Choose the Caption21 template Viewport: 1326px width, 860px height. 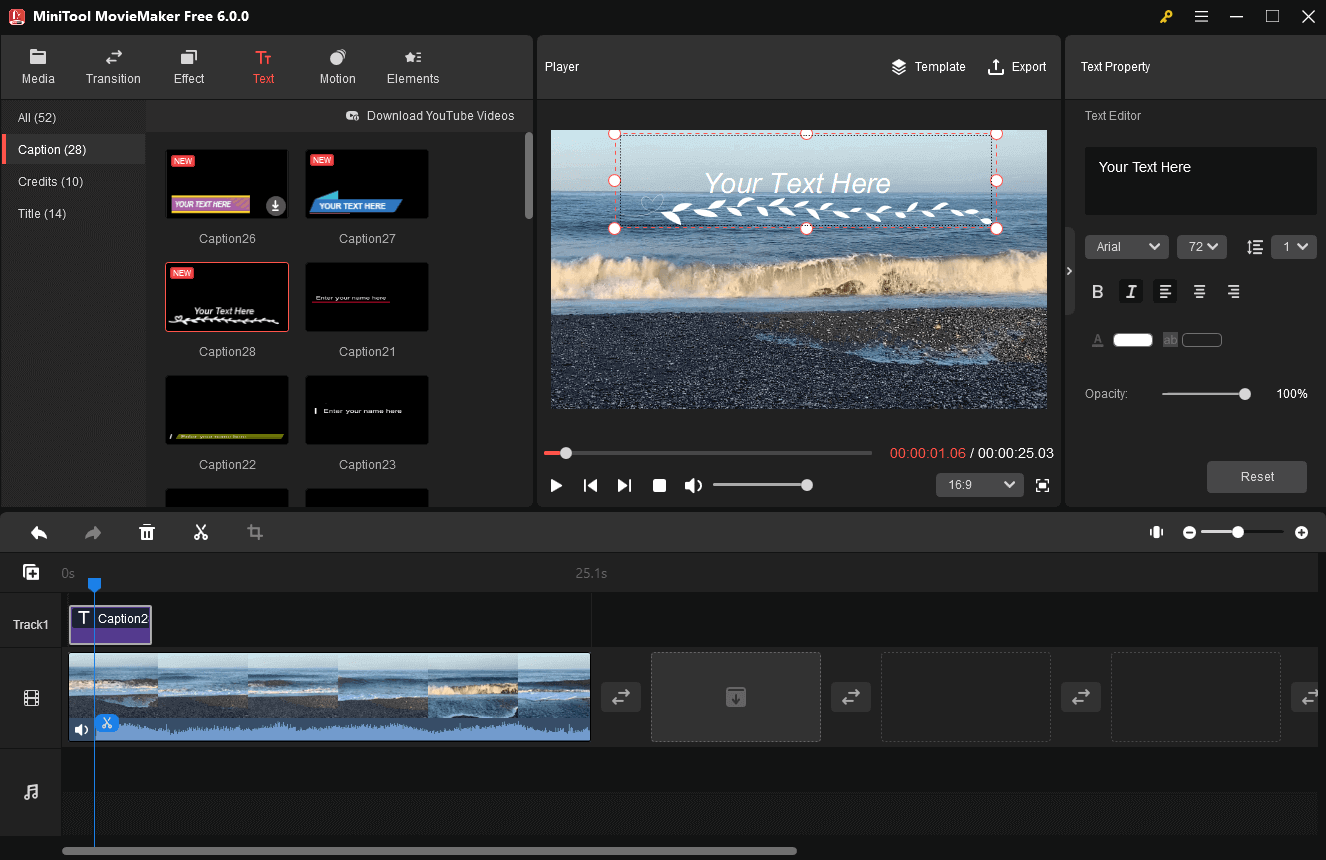click(367, 297)
